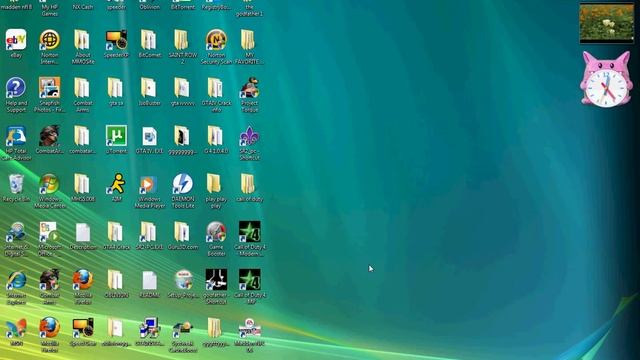Launch the Microsoft Office shortcut

click(x=49, y=232)
